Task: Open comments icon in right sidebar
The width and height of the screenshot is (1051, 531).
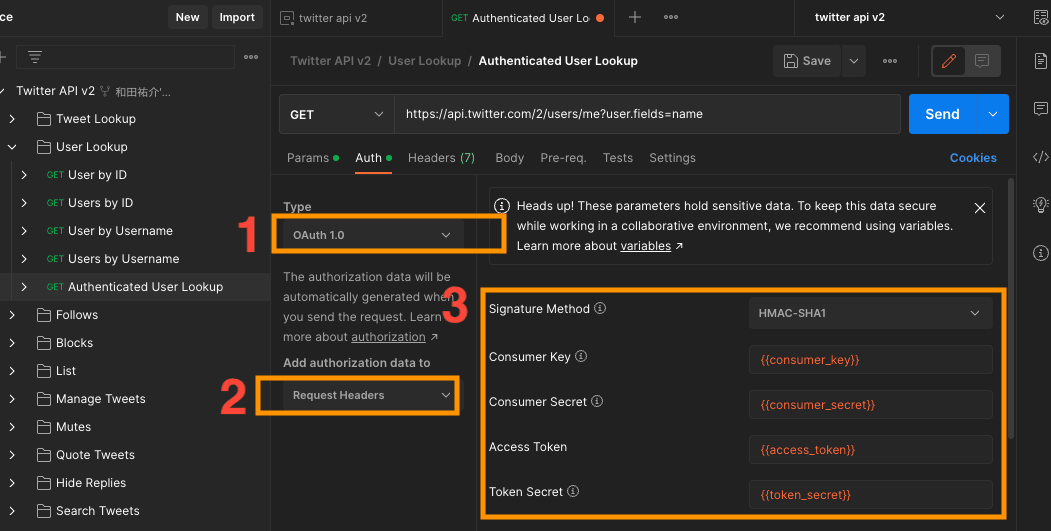Action: point(1040,109)
